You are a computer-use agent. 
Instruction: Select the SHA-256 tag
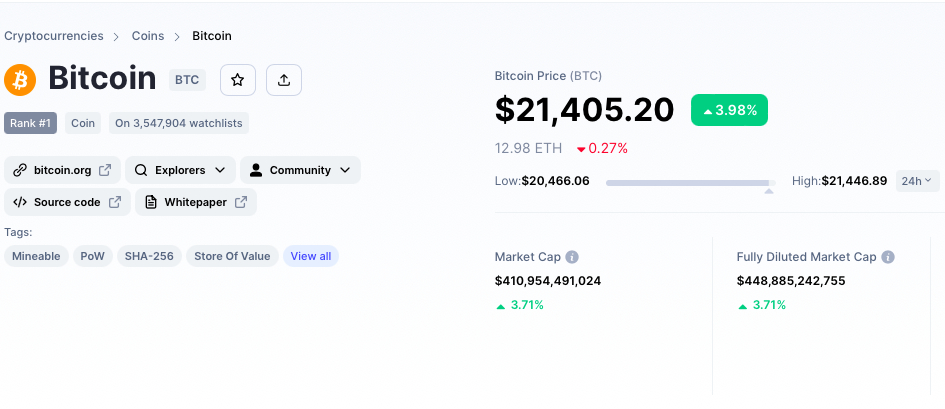[x=149, y=256]
